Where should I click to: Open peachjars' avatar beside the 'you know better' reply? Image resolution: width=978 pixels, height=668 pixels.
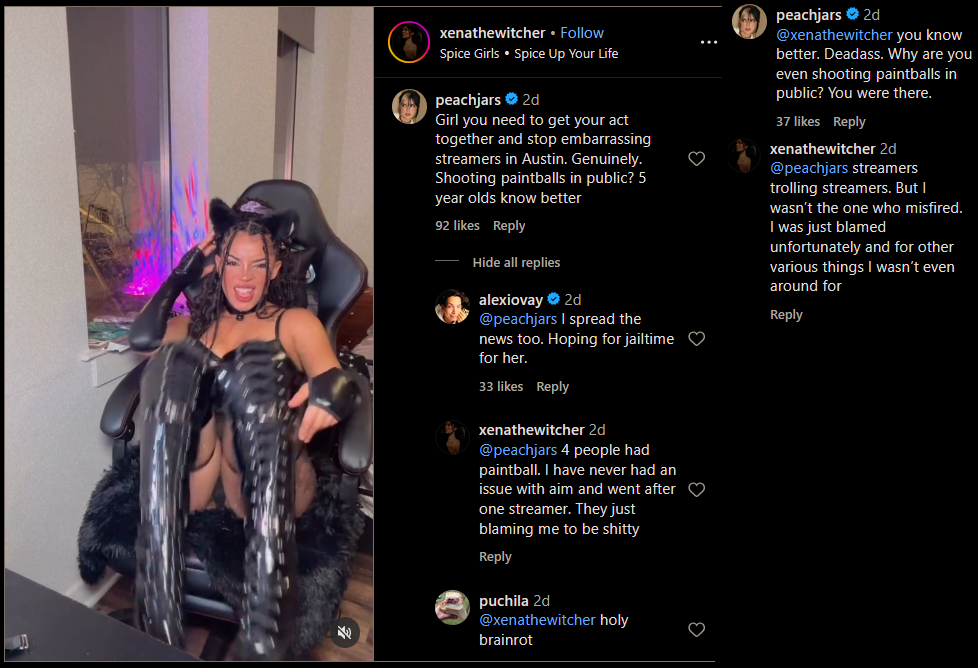coord(749,22)
